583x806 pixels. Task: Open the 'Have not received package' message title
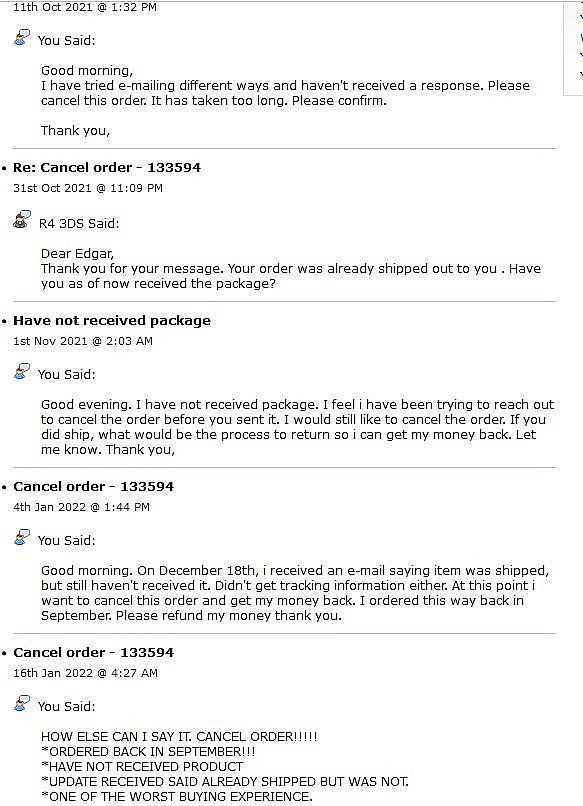click(112, 321)
